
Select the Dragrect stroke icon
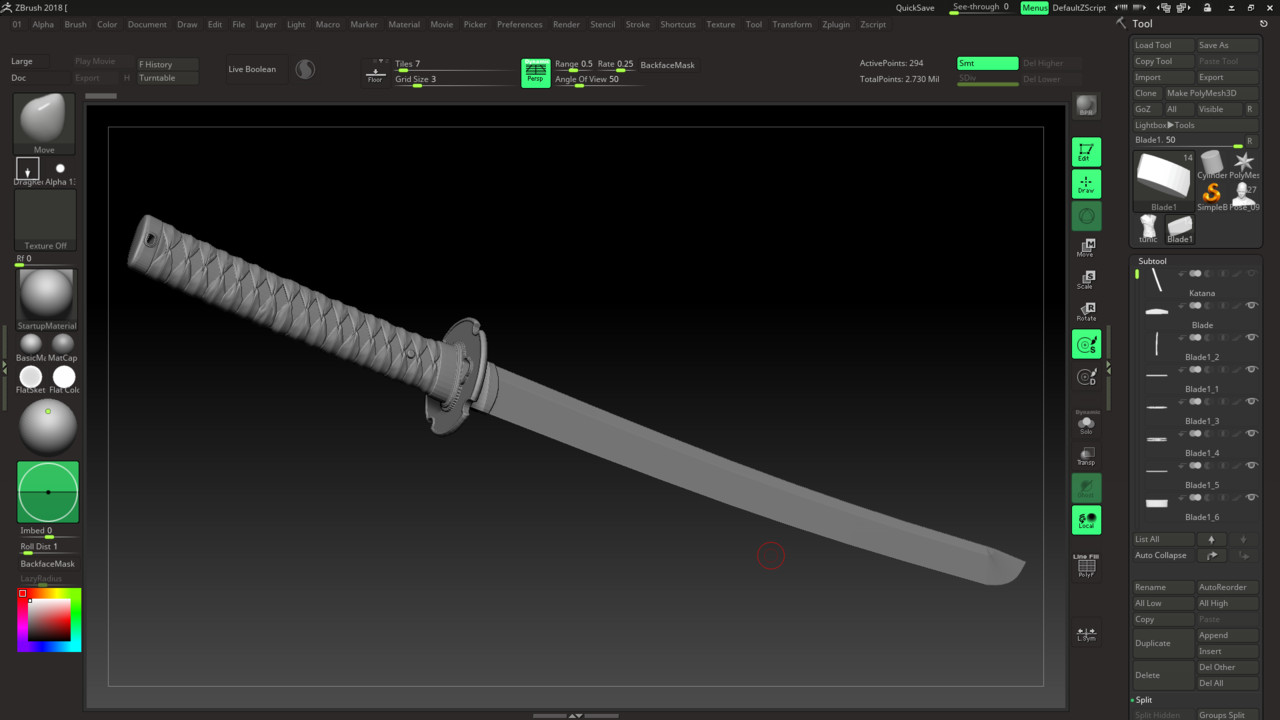(28, 169)
